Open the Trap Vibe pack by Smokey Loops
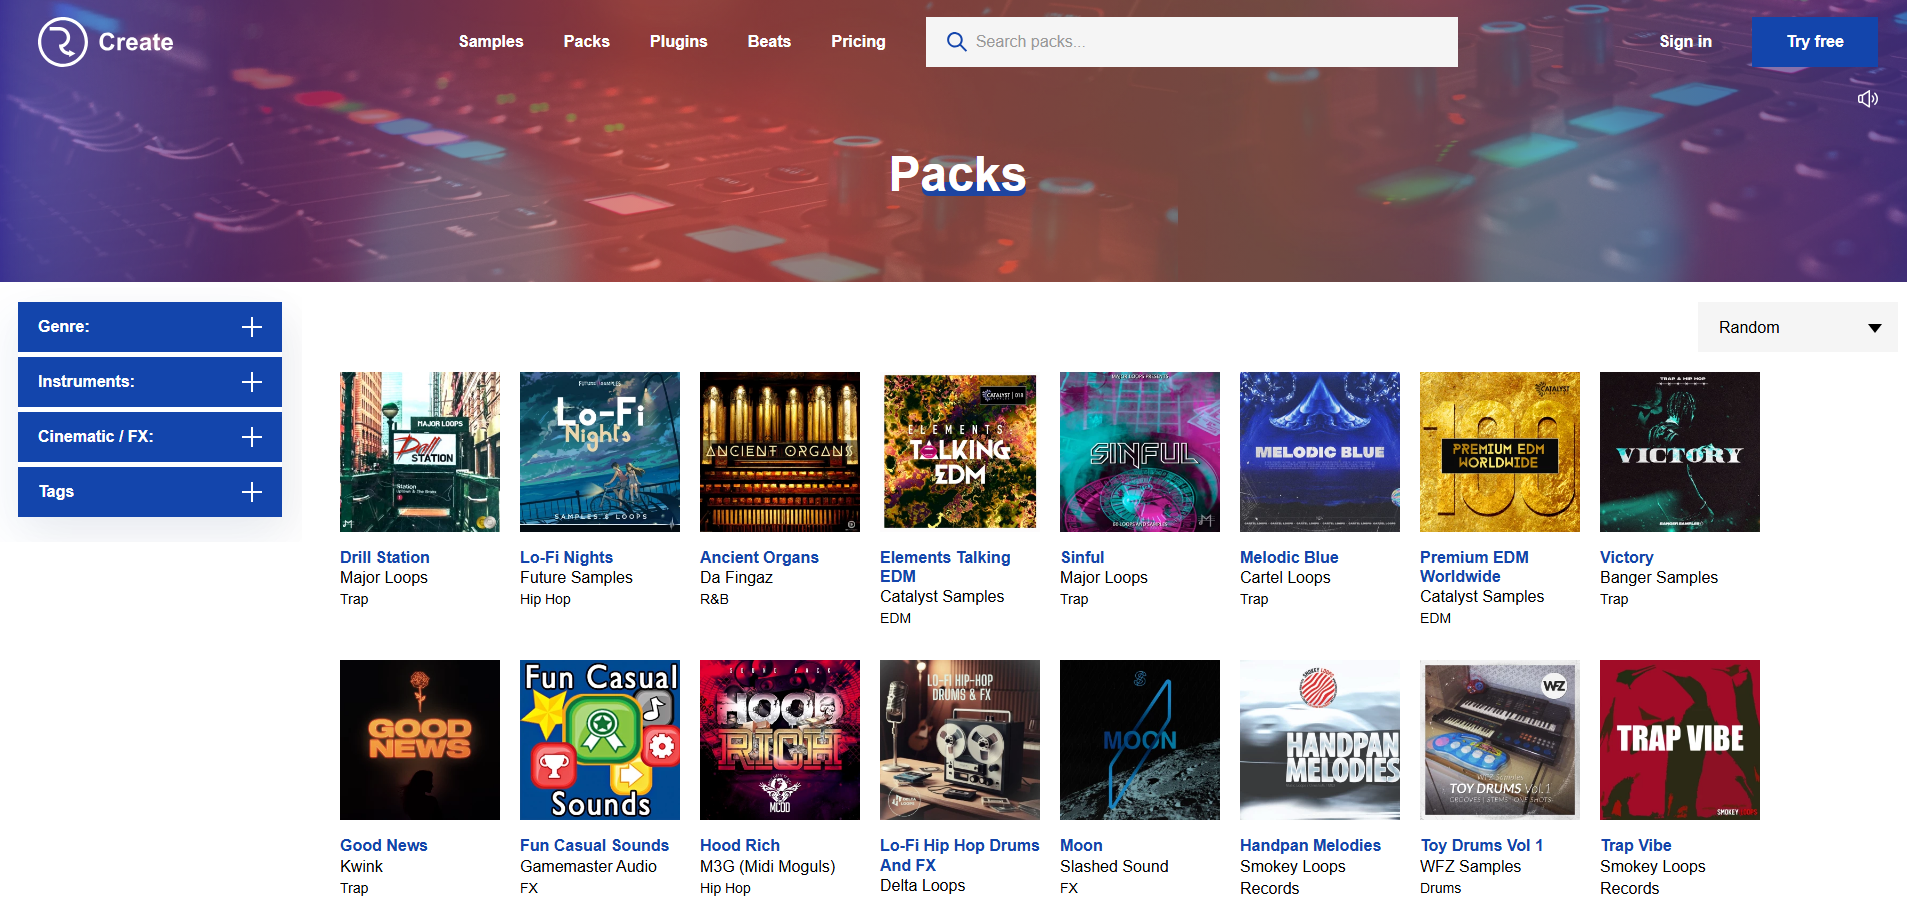 [x=1636, y=845]
